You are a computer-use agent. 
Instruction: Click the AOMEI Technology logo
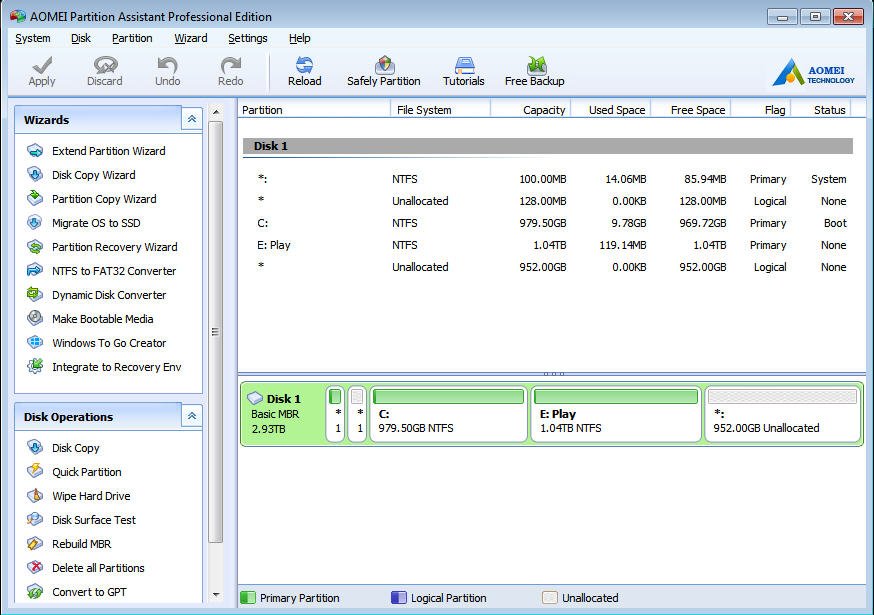(814, 73)
